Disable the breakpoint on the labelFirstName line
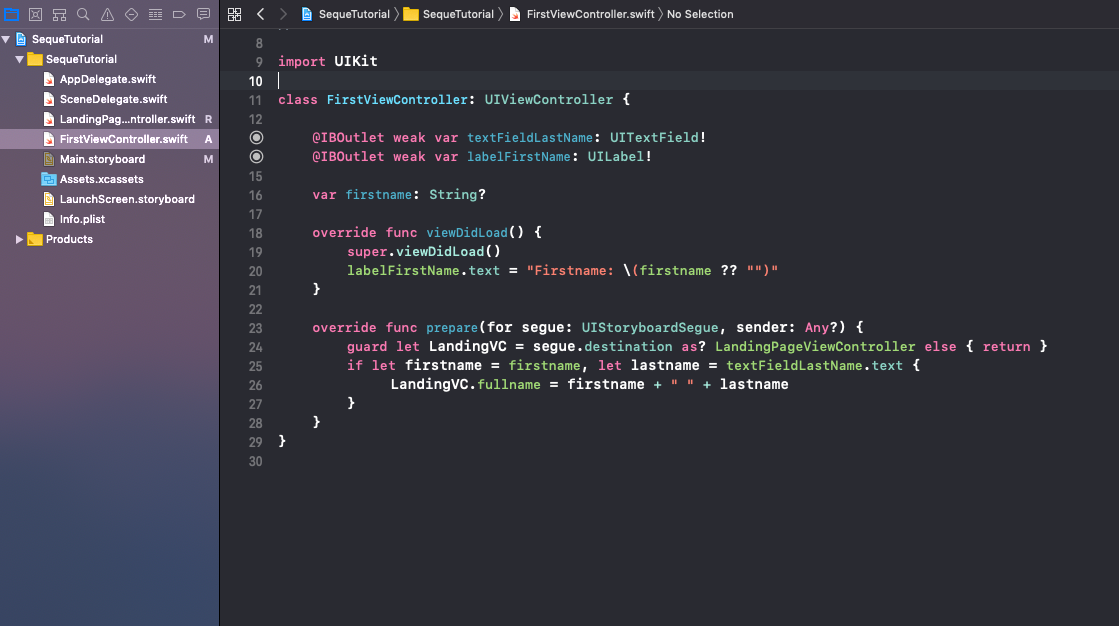This screenshot has width=1119, height=626. [x=256, y=156]
